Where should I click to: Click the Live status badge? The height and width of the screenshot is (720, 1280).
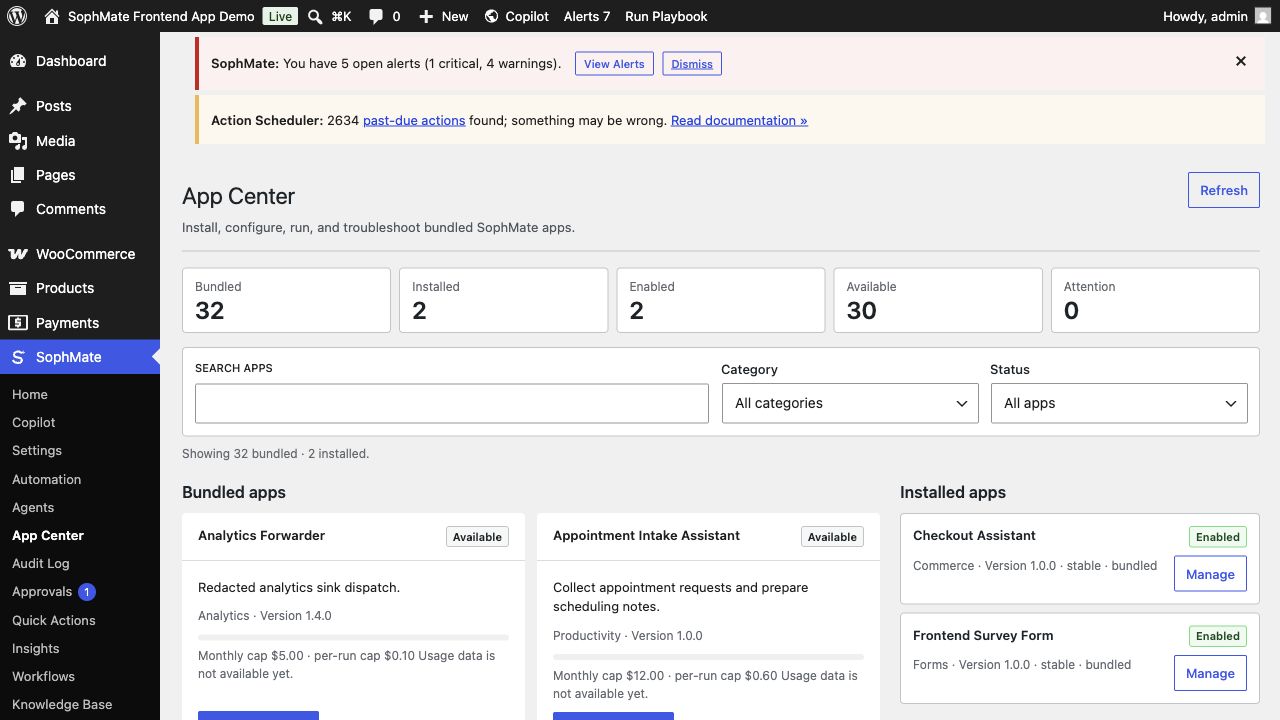pos(280,16)
